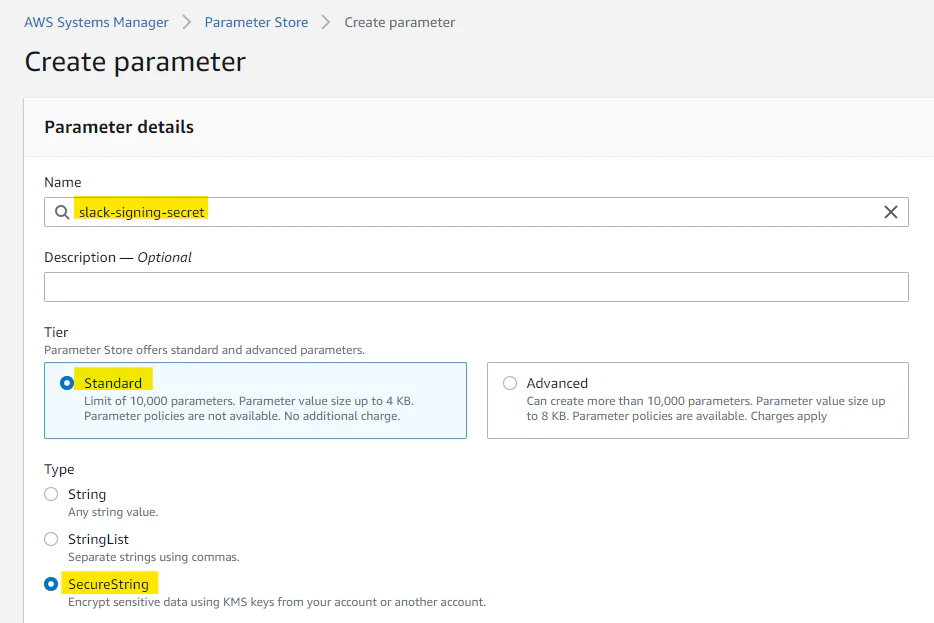Viewport: 934px width, 623px height.
Task: Click the chevron between AWS Systems Manager and Parameter Store
Action: click(x=186, y=23)
